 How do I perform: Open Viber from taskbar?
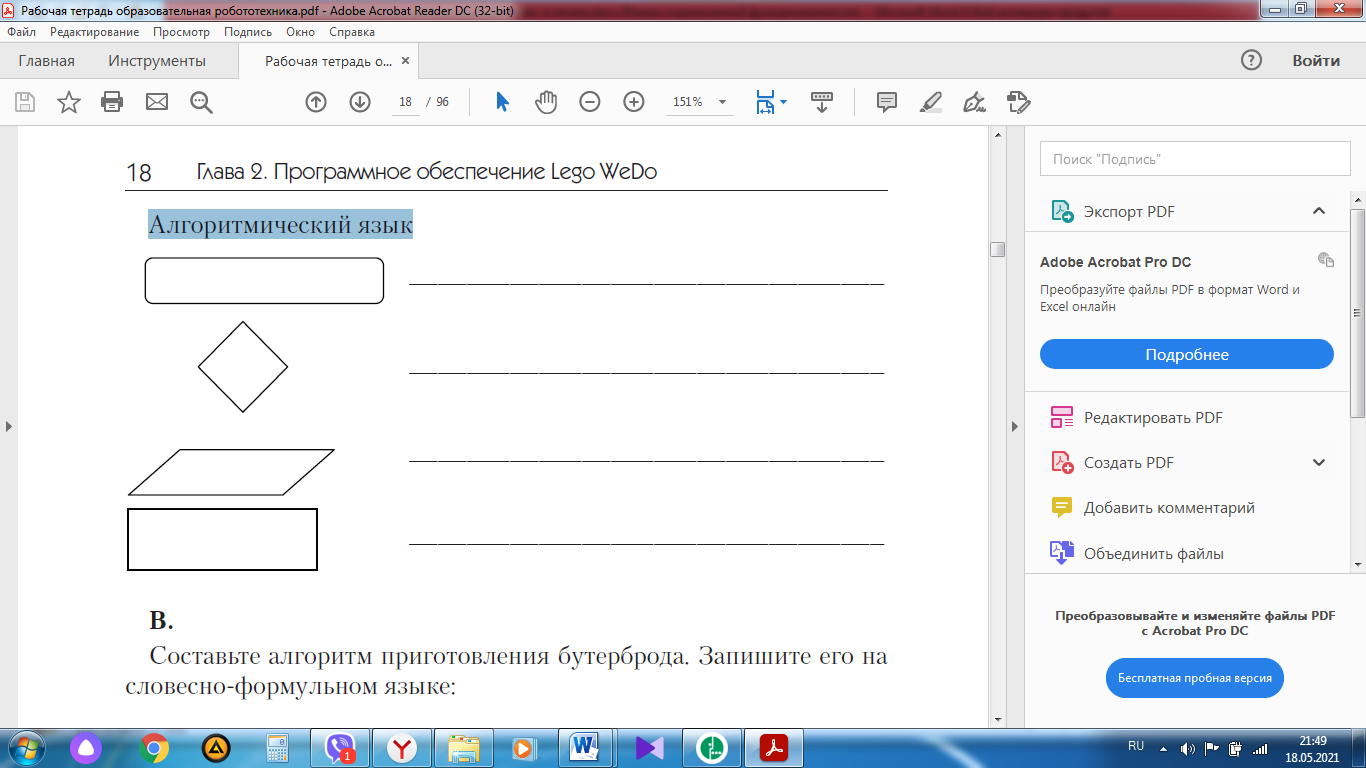point(340,747)
